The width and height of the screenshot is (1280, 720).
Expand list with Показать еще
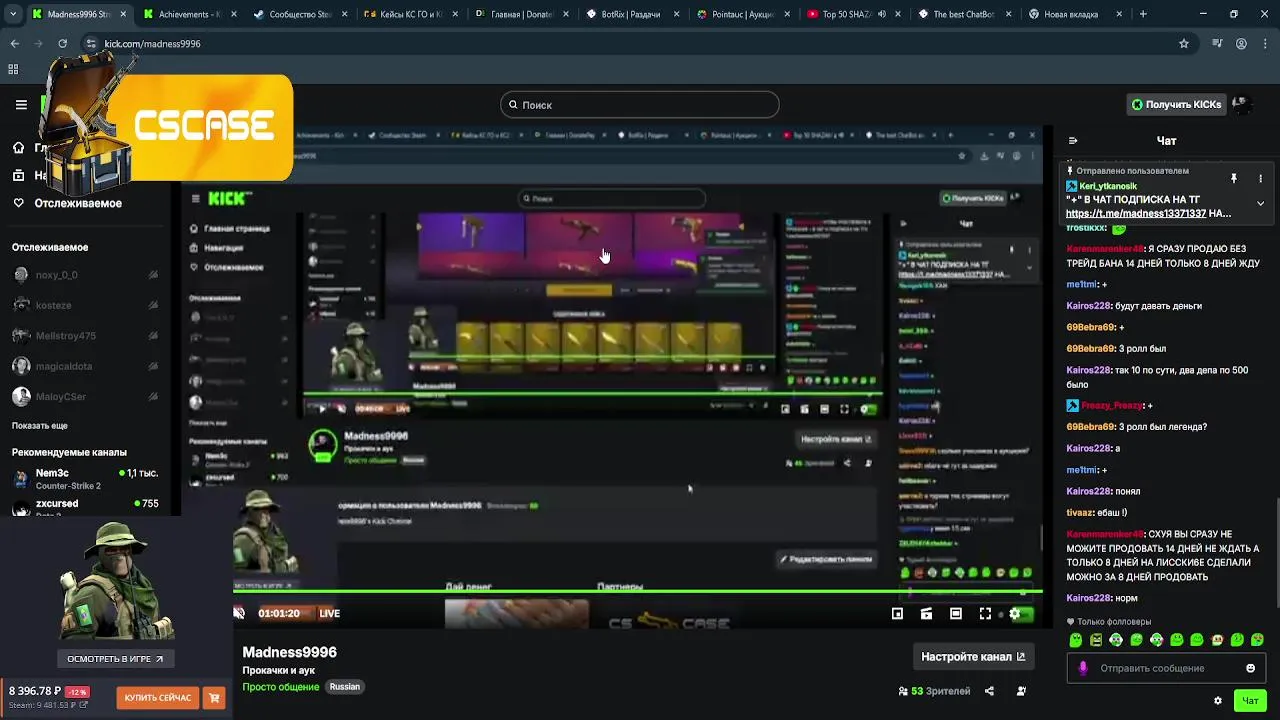[40, 425]
